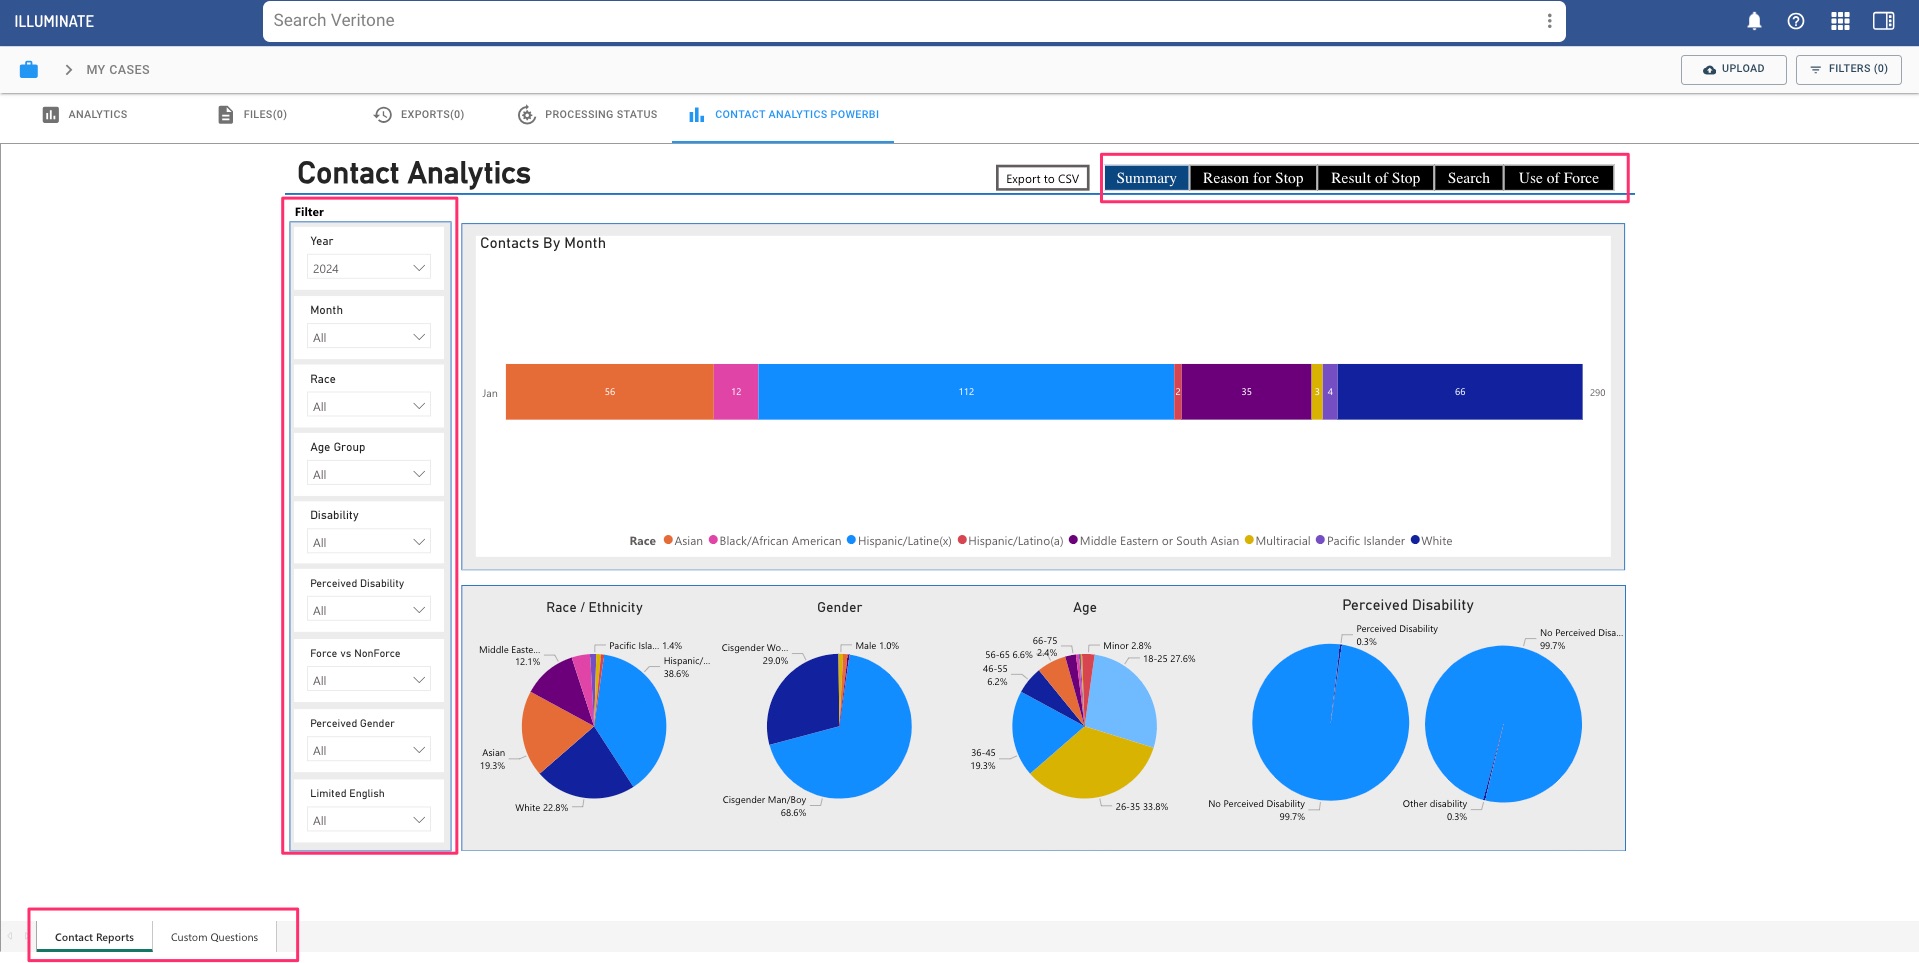Open the help question mark icon
This screenshot has height=963, width=1919.
[1796, 21]
